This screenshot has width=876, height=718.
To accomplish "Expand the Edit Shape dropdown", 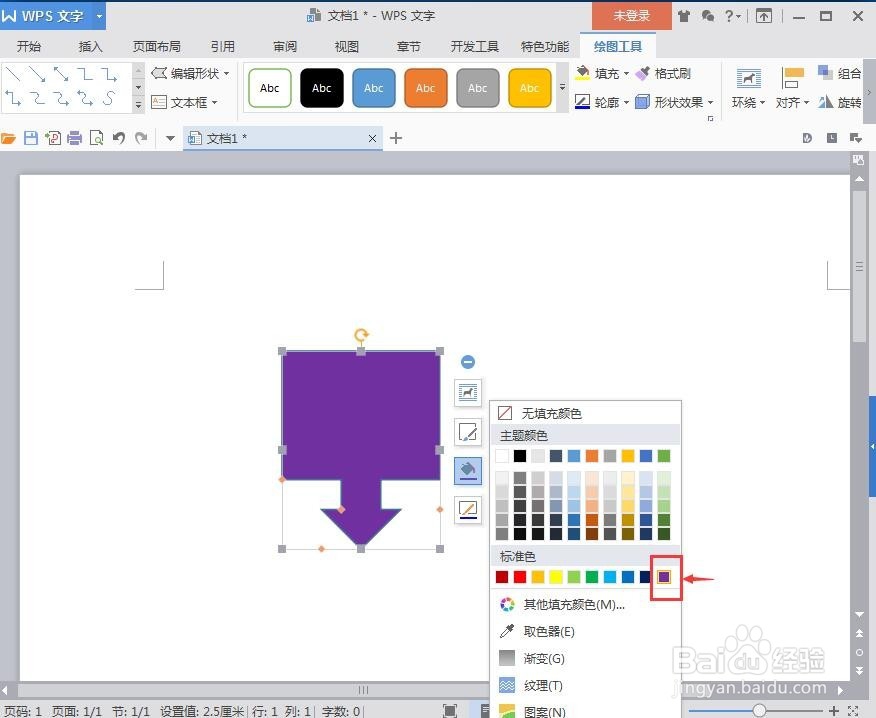I will pyautogui.click(x=226, y=74).
